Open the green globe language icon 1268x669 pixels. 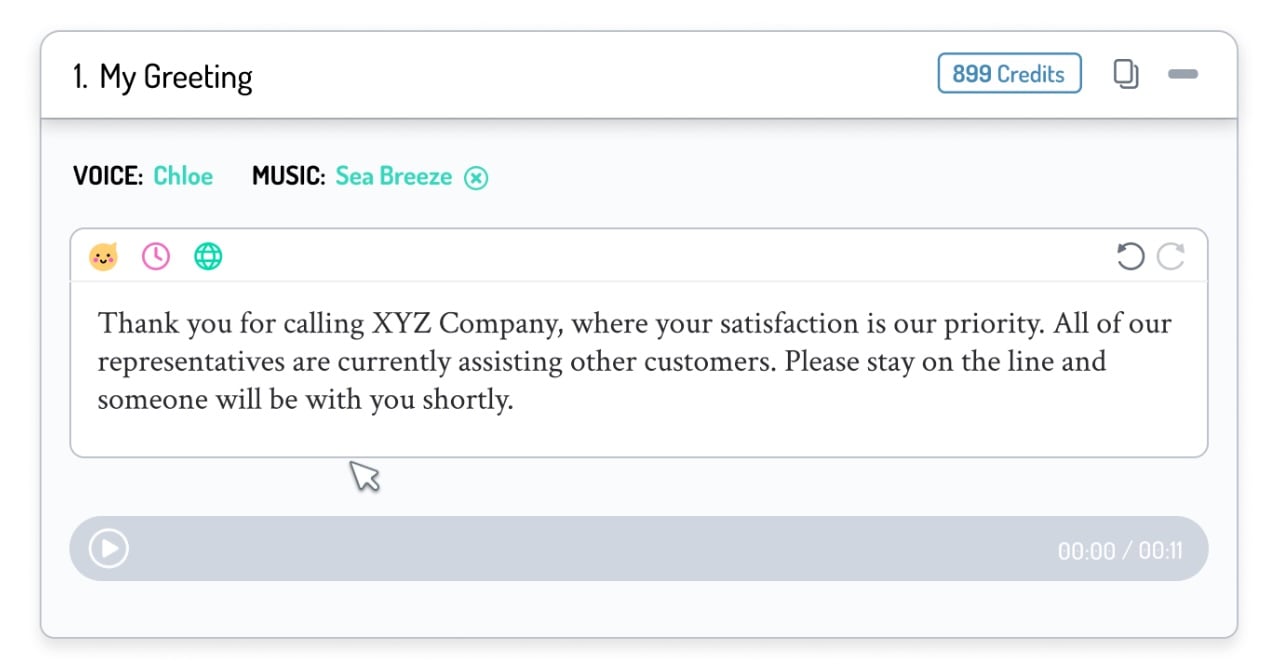click(208, 257)
